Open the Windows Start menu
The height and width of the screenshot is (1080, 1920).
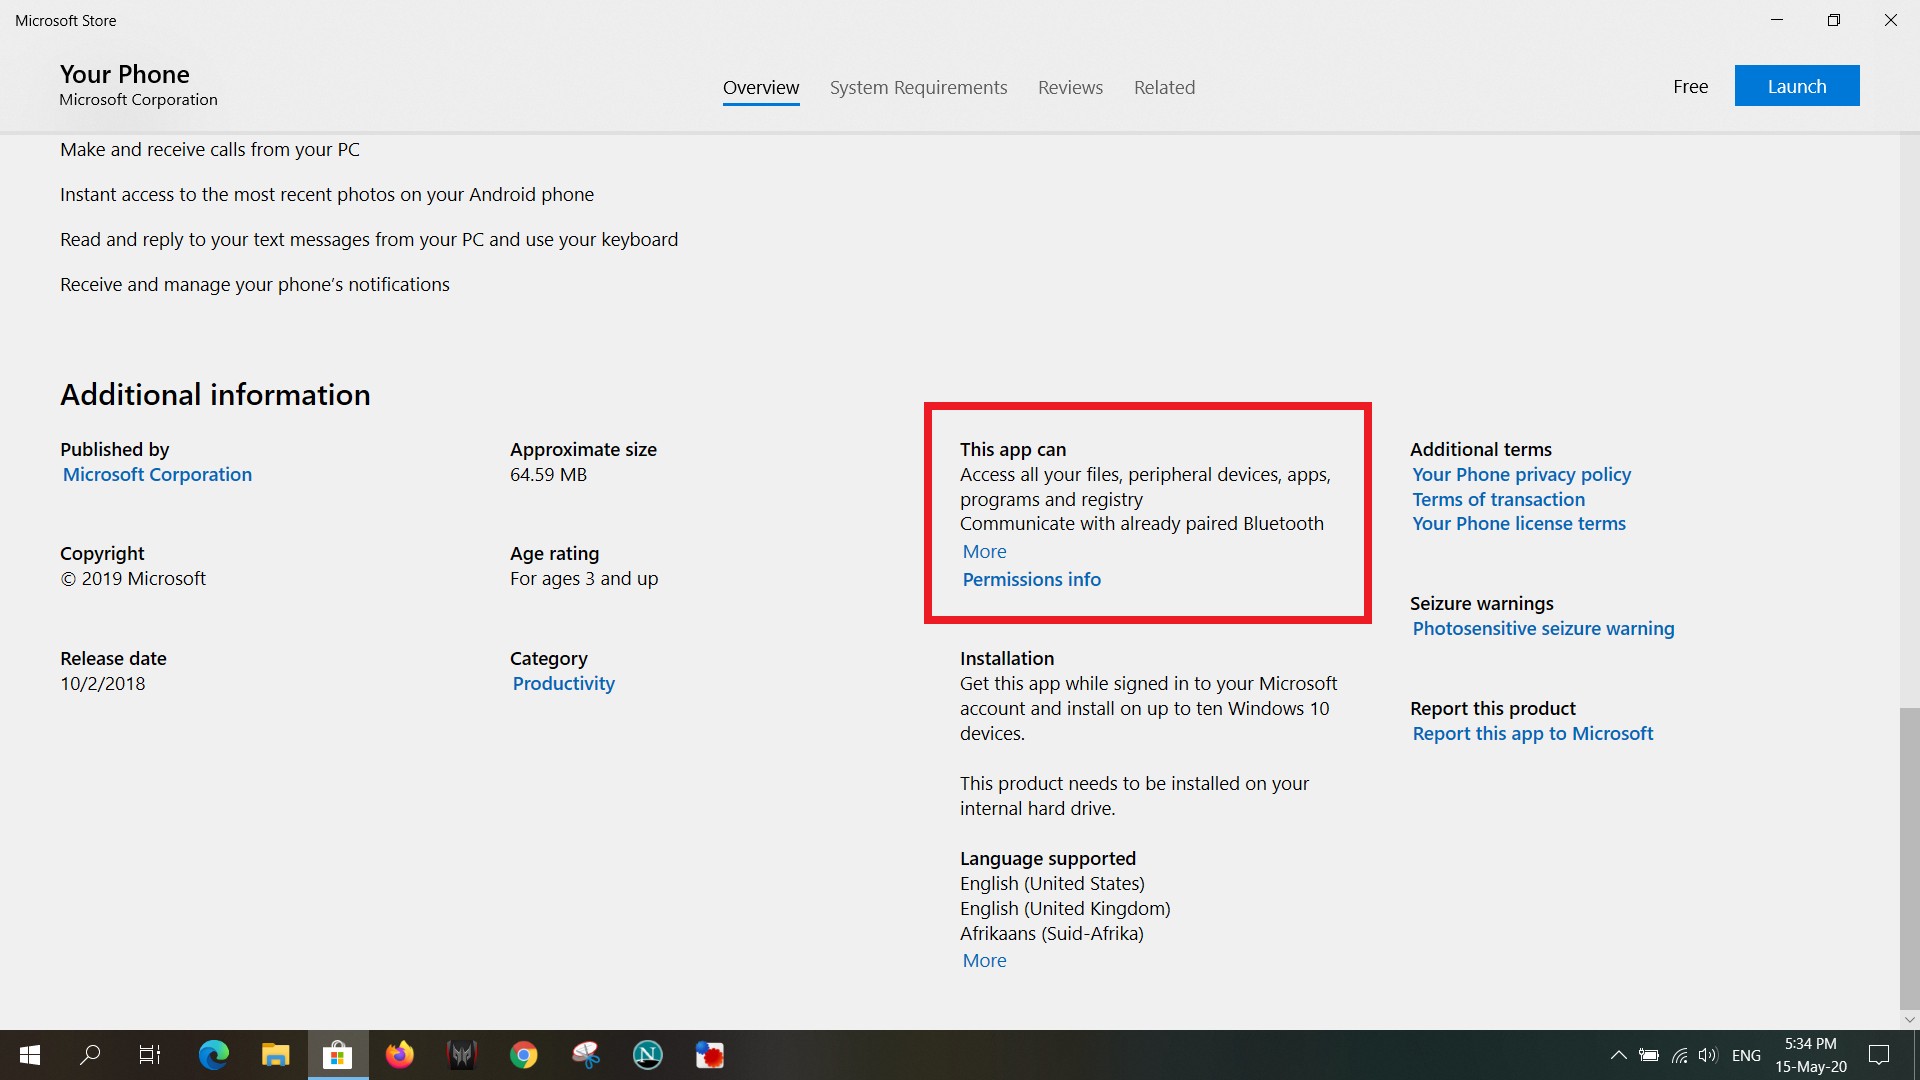[x=30, y=1055]
